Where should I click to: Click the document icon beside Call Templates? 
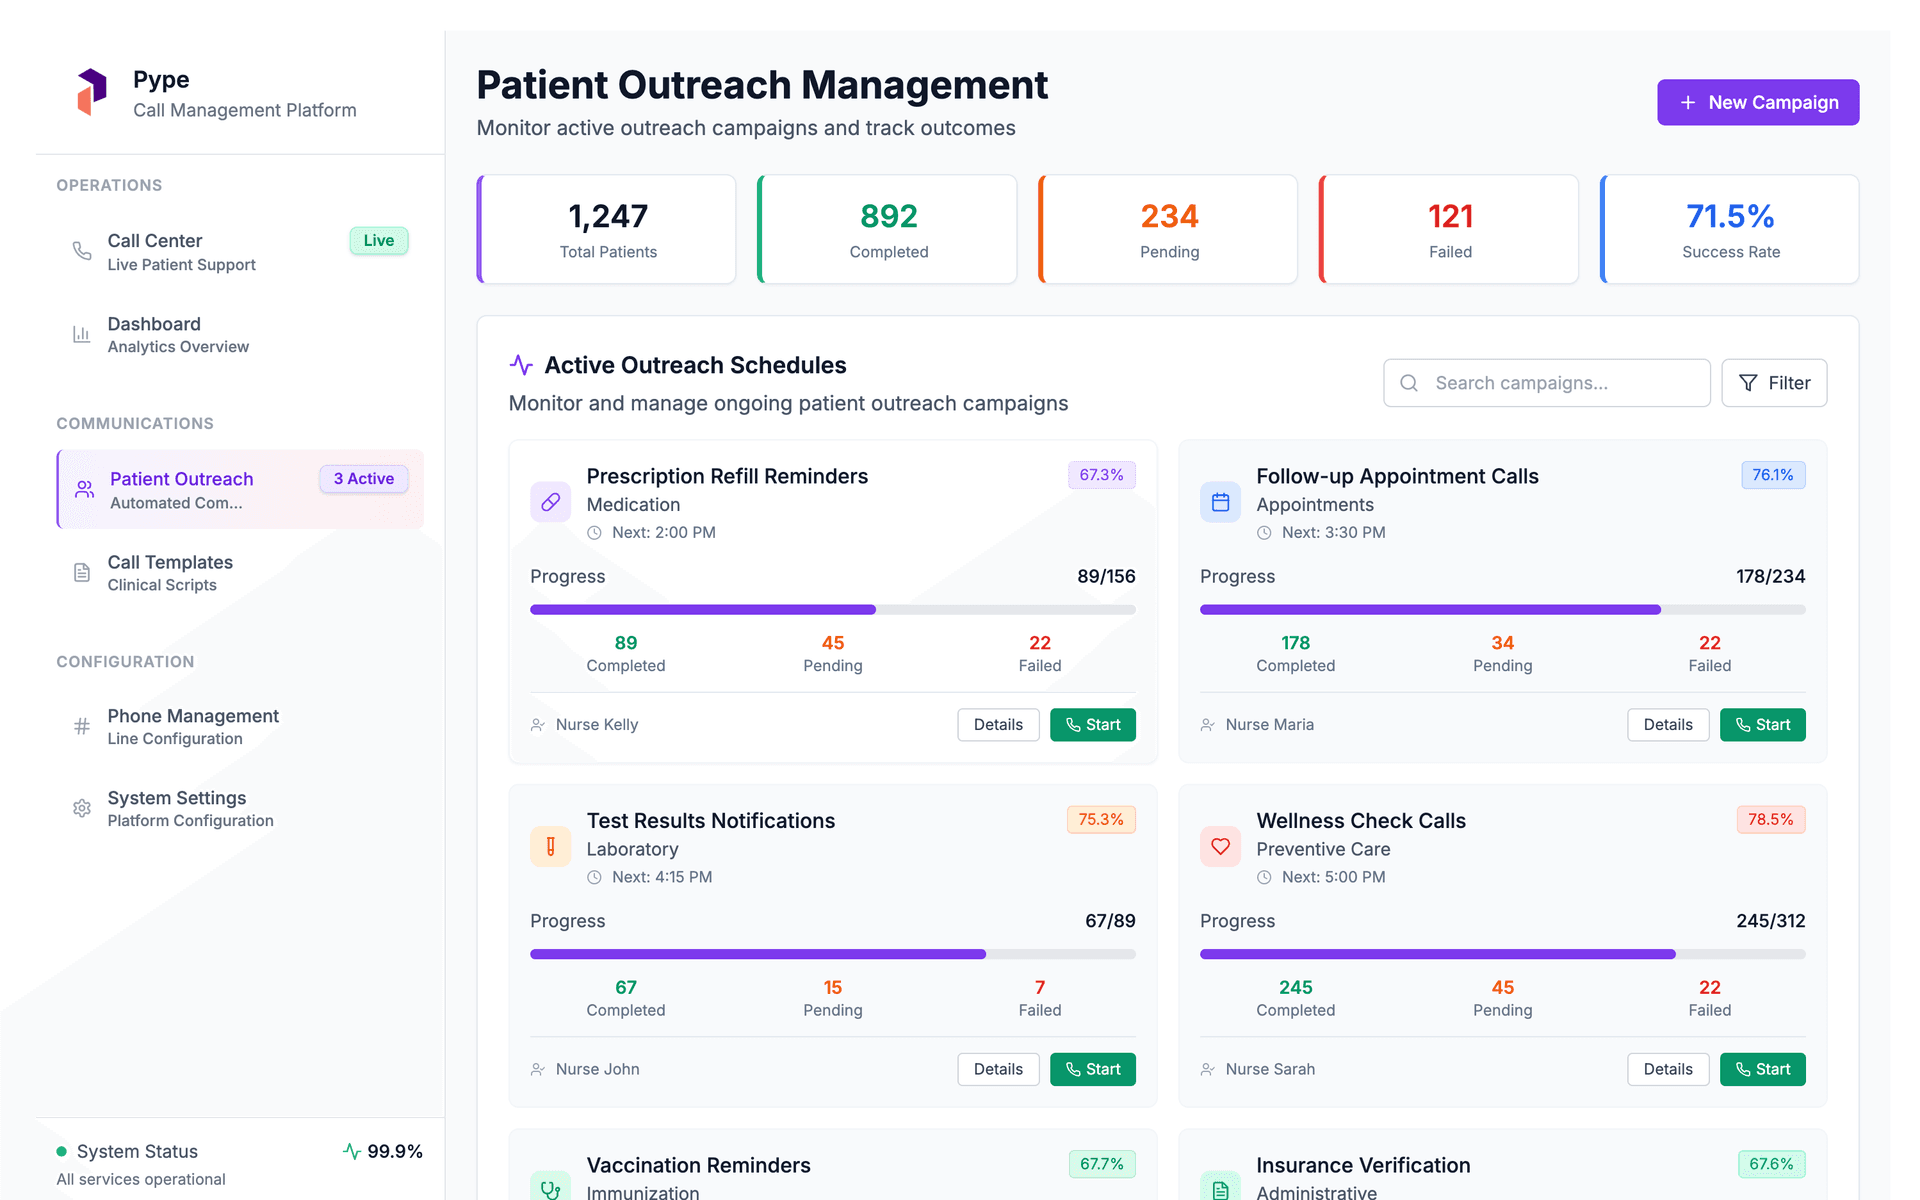(82, 572)
